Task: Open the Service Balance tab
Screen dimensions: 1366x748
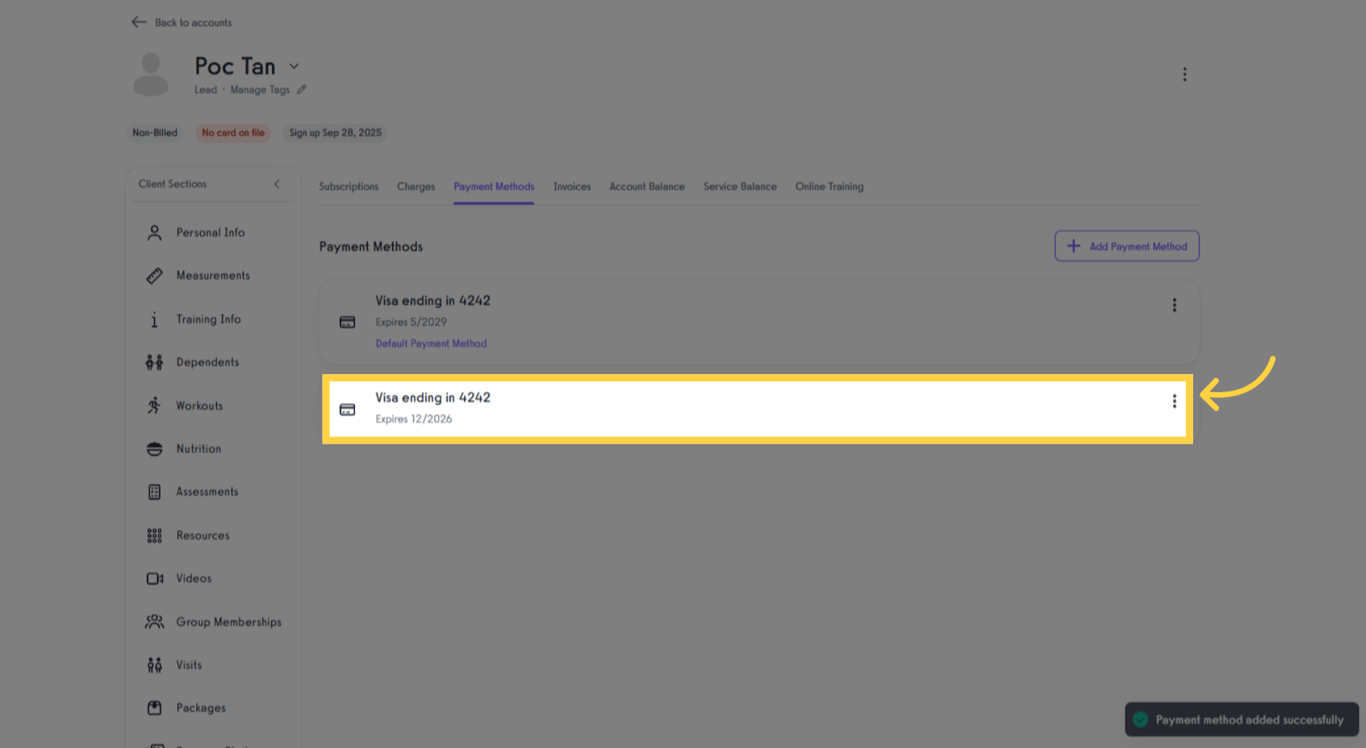Action: (740, 187)
